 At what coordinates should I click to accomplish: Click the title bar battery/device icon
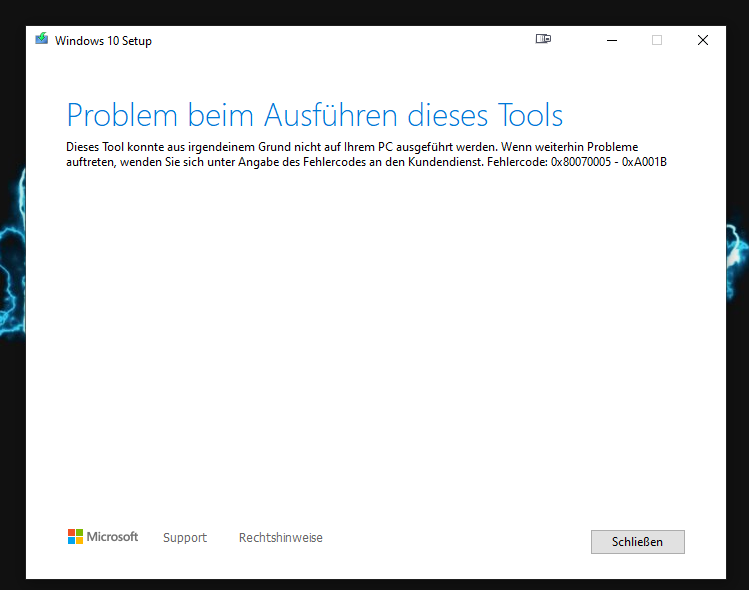543,39
